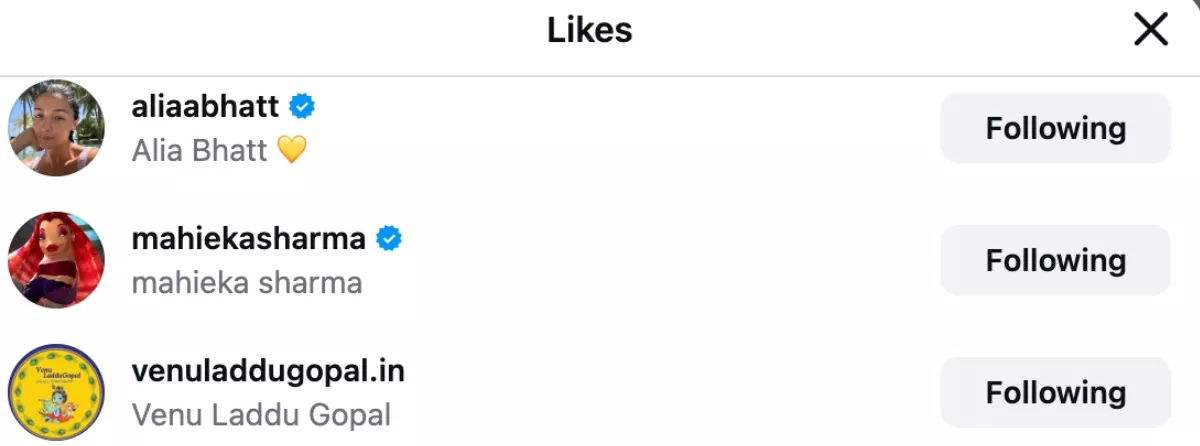Click the 'Venu Laddu Gopal' display name
Image resolution: width=1200 pixels, height=446 pixels.
[x=261, y=414]
